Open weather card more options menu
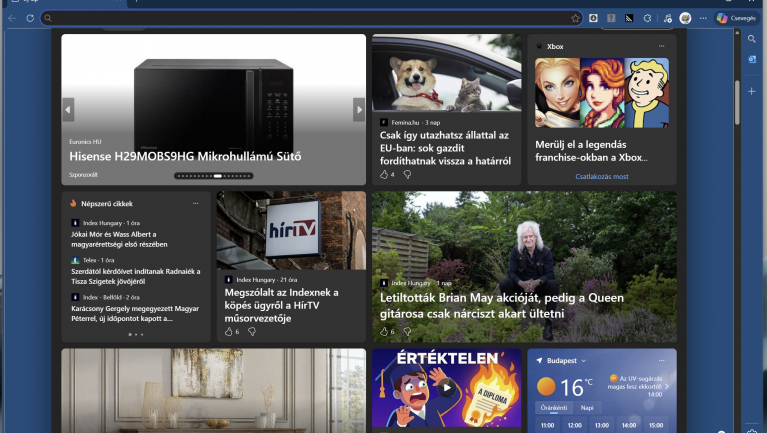767x433 pixels. pos(661,361)
